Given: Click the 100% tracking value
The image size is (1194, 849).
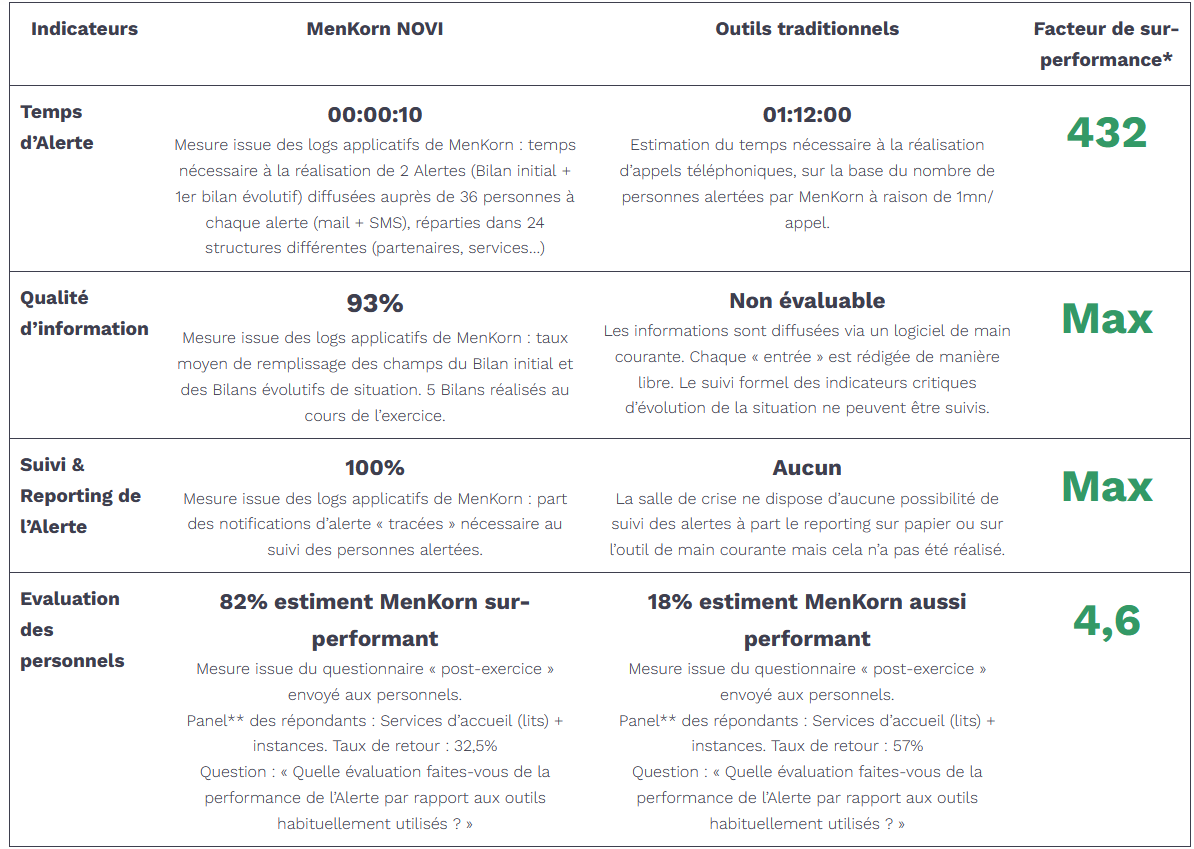Looking at the screenshot, I should click(375, 468).
